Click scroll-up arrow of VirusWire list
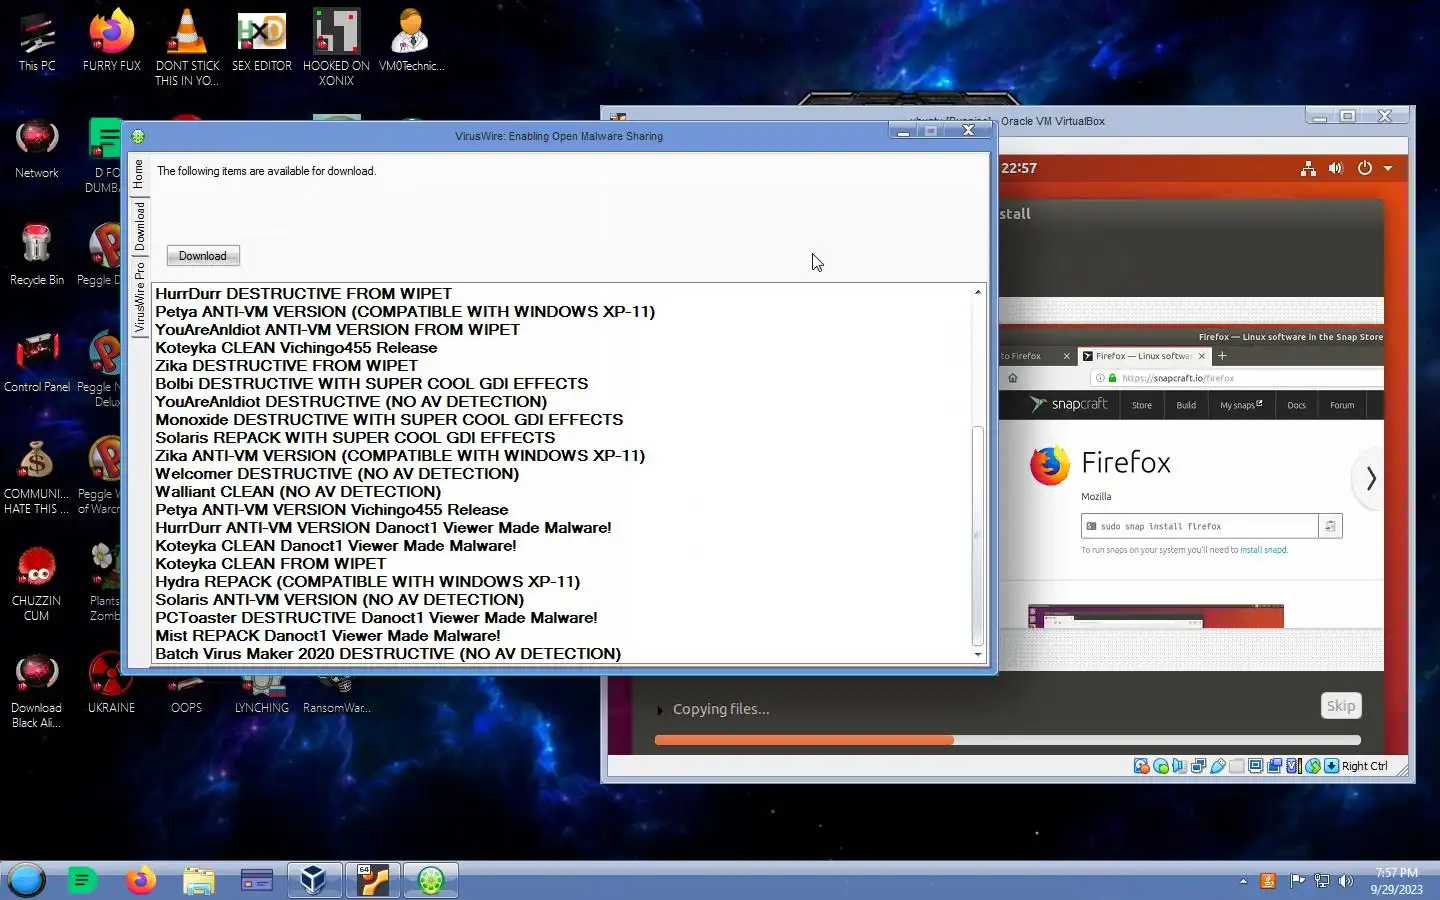Viewport: 1440px width, 900px height. pyautogui.click(x=978, y=292)
